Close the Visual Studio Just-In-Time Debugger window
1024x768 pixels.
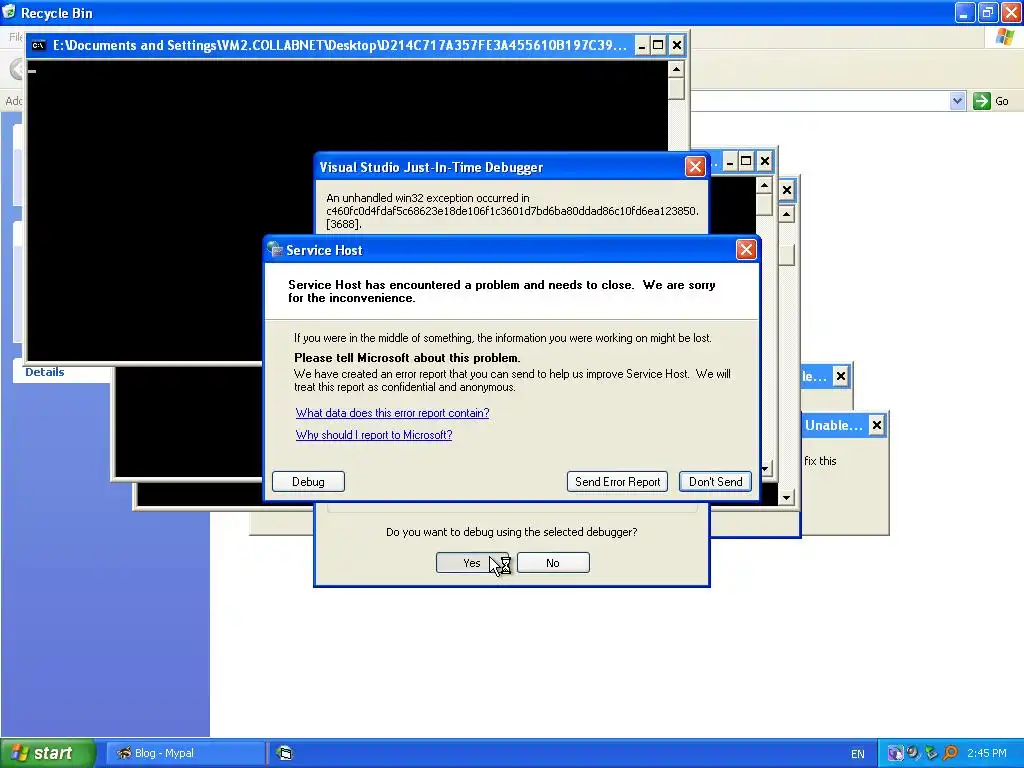(x=695, y=167)
